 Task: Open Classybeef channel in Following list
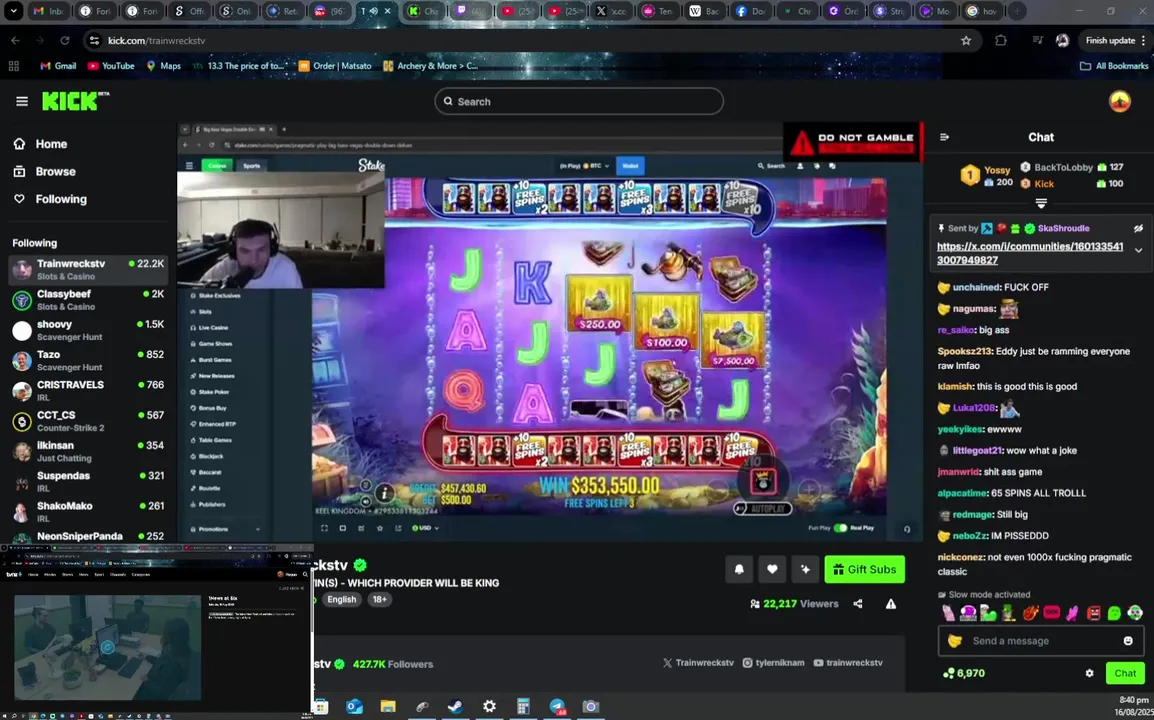[88, 300]
